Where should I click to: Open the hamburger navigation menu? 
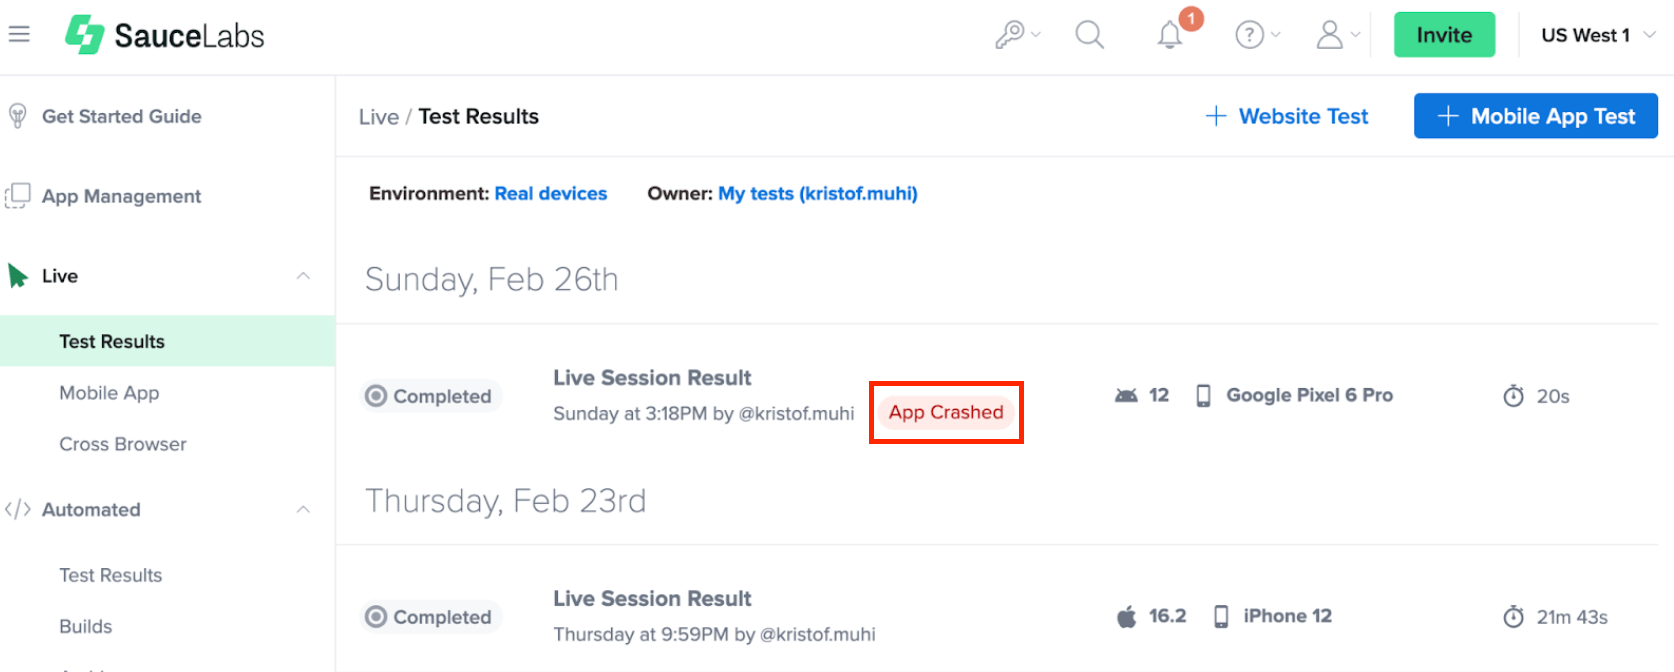point(19,35)
